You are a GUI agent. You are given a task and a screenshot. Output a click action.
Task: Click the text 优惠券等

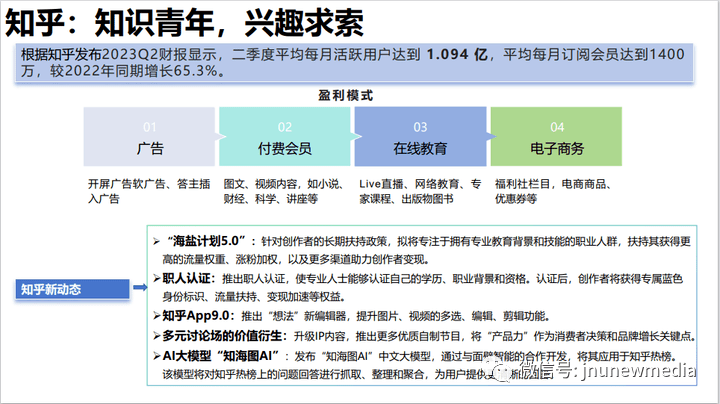tap(516, 199)
